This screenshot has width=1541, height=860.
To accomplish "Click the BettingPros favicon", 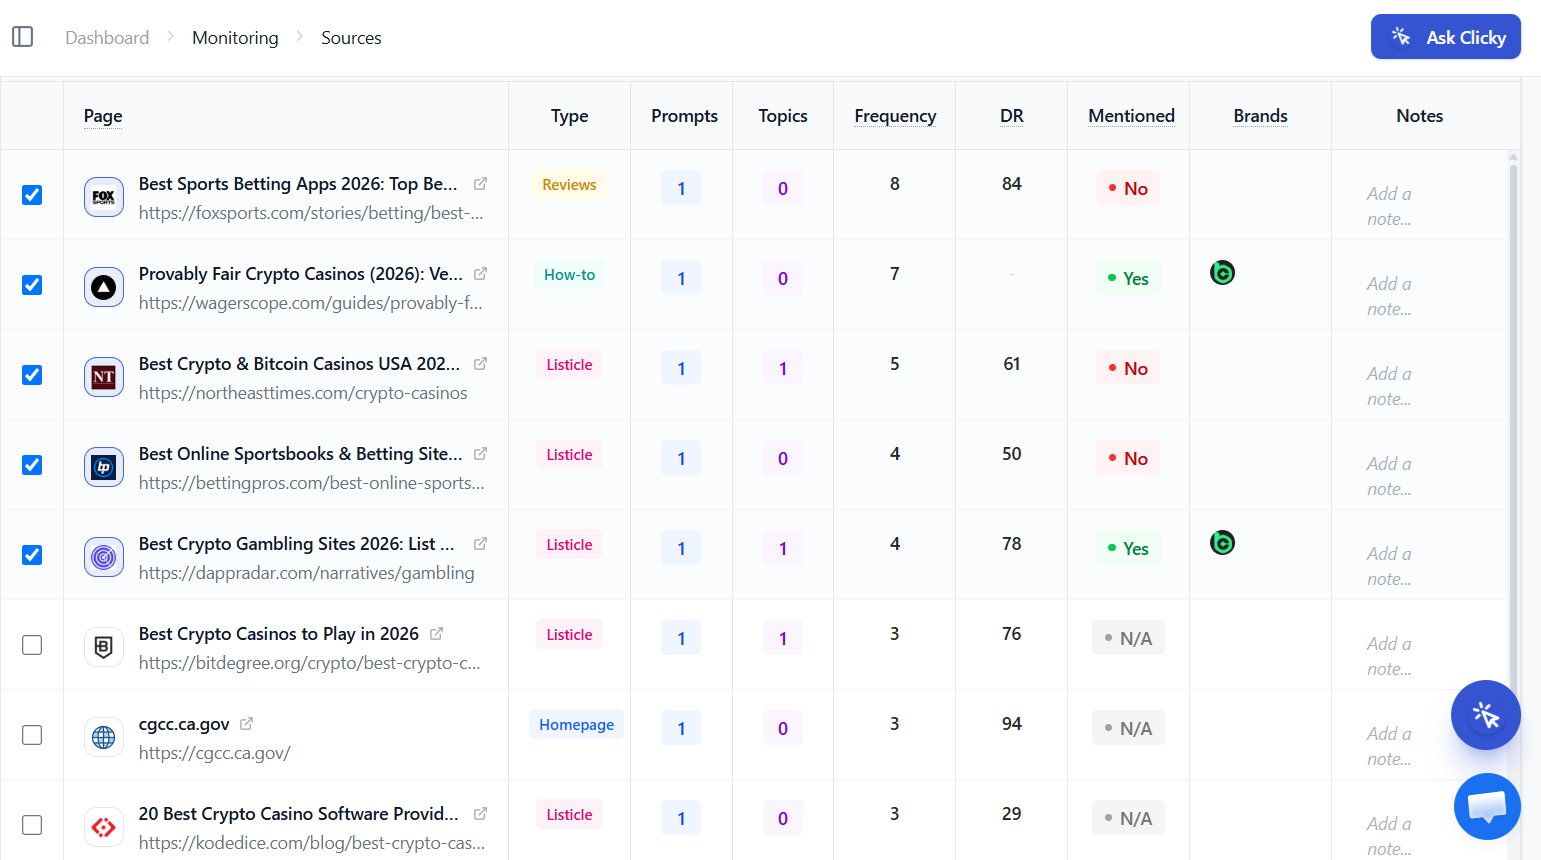I will pos(104,467).
